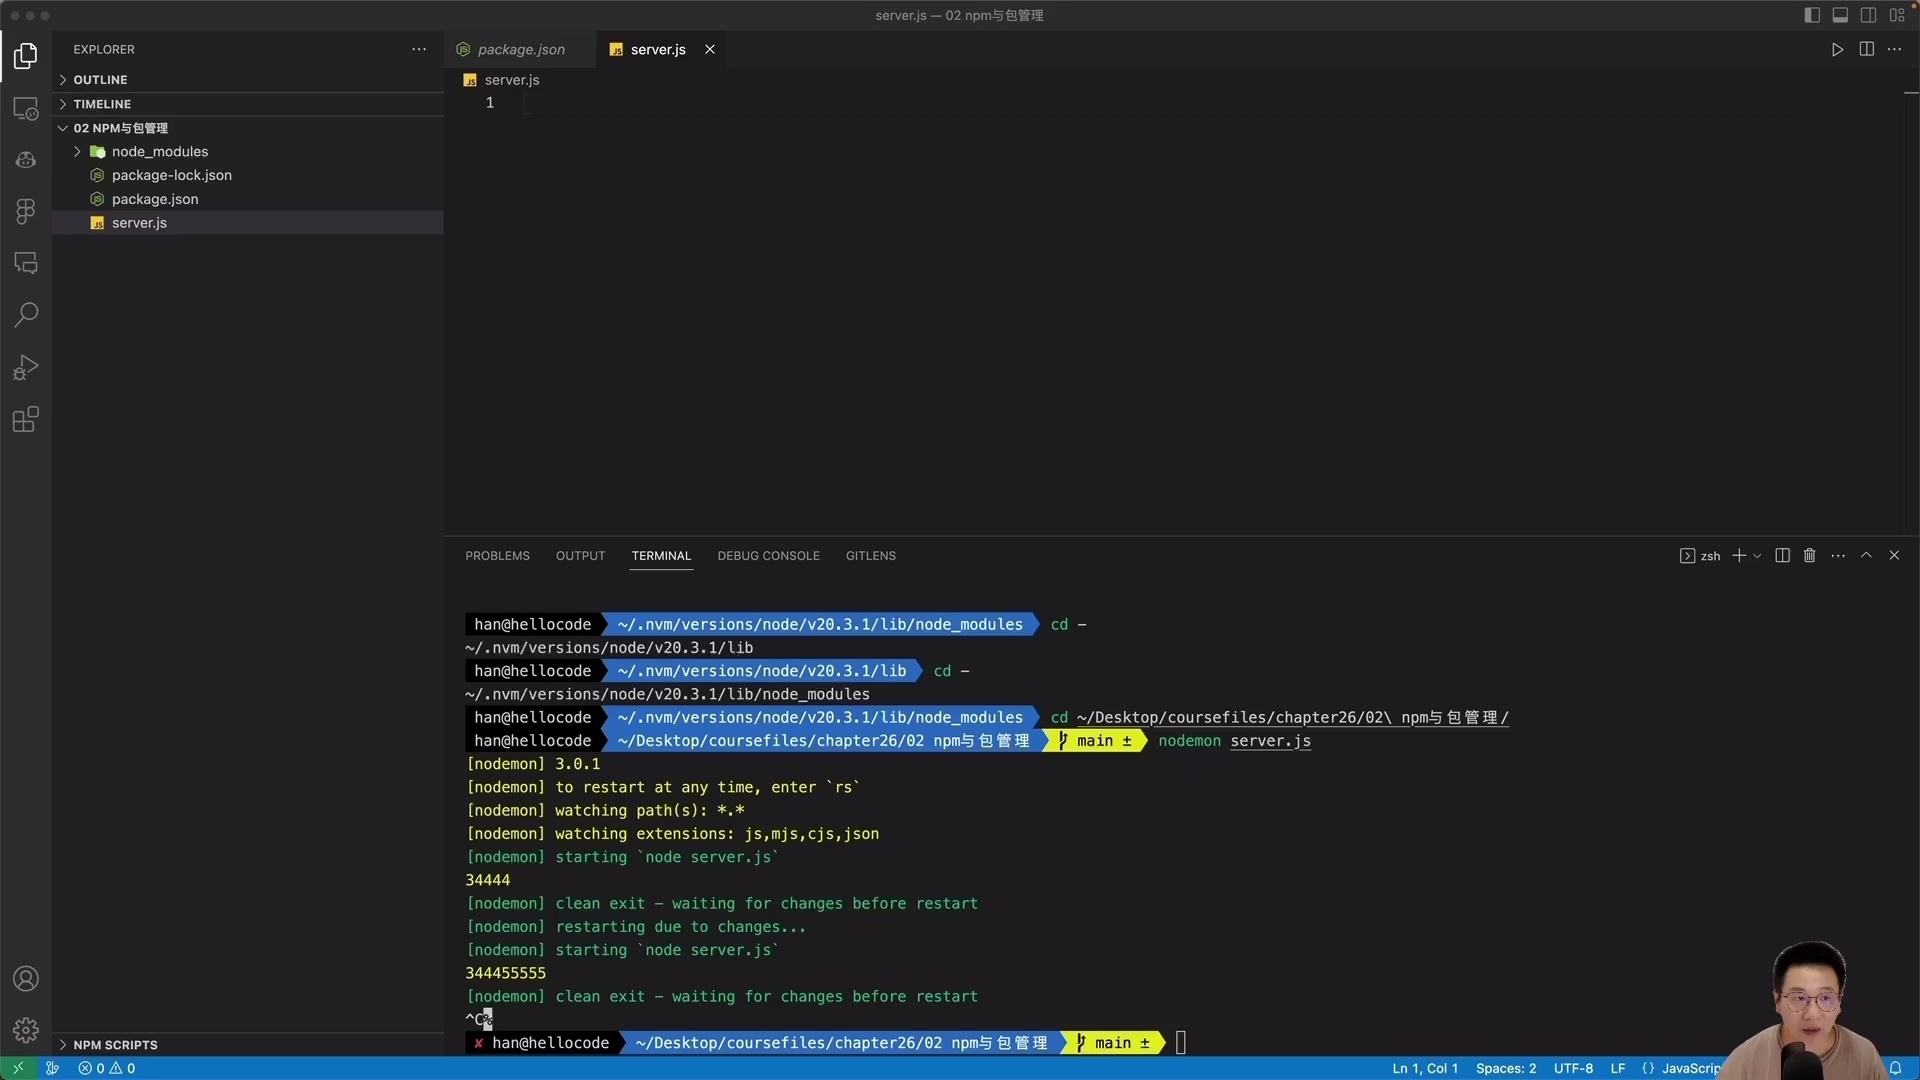Screen dimensions: 1920x1080
Task: Run server.js using the play icon
Action: [x=1838, y=48]
